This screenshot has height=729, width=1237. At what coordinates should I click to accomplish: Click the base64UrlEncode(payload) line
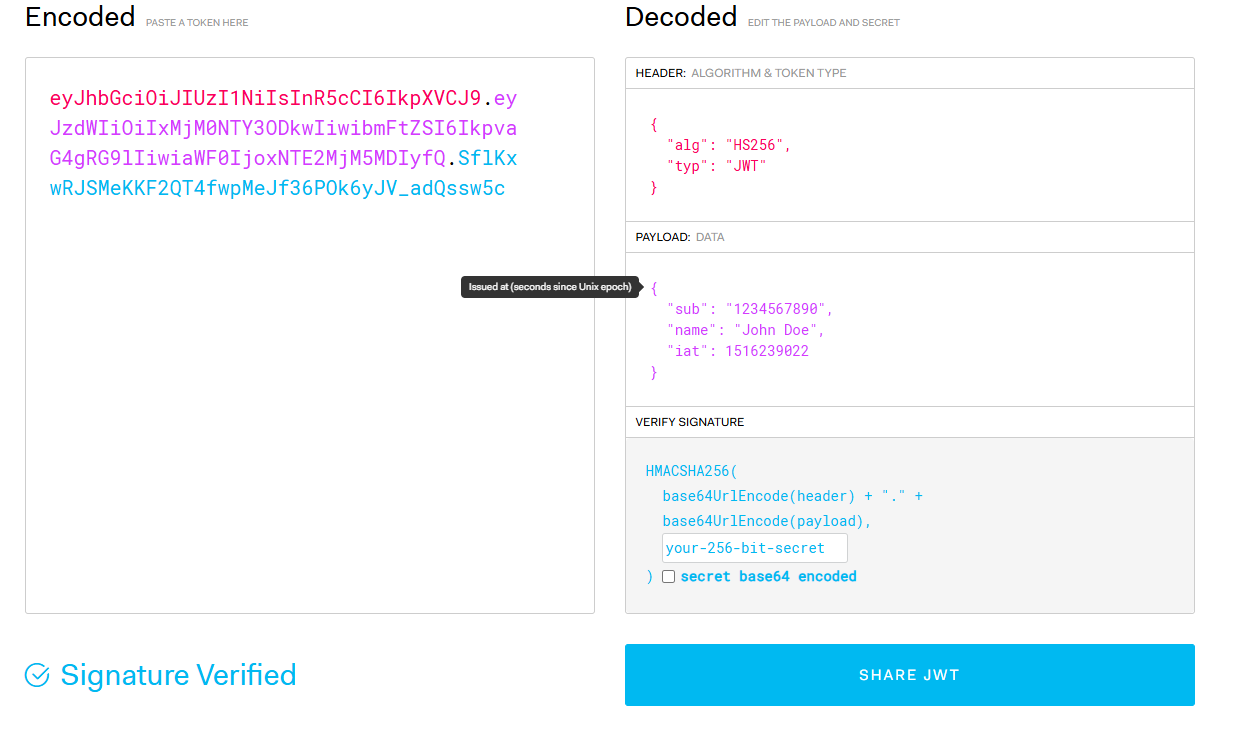767,521
